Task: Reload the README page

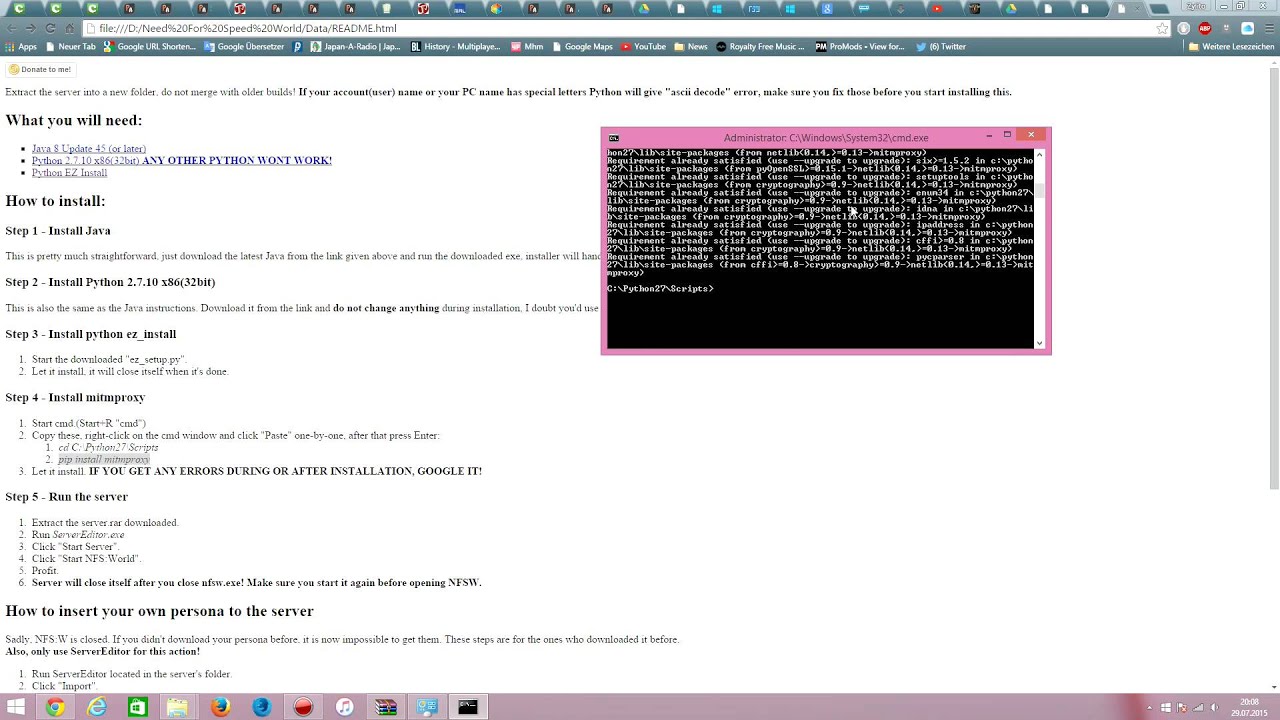Action: 50,28
